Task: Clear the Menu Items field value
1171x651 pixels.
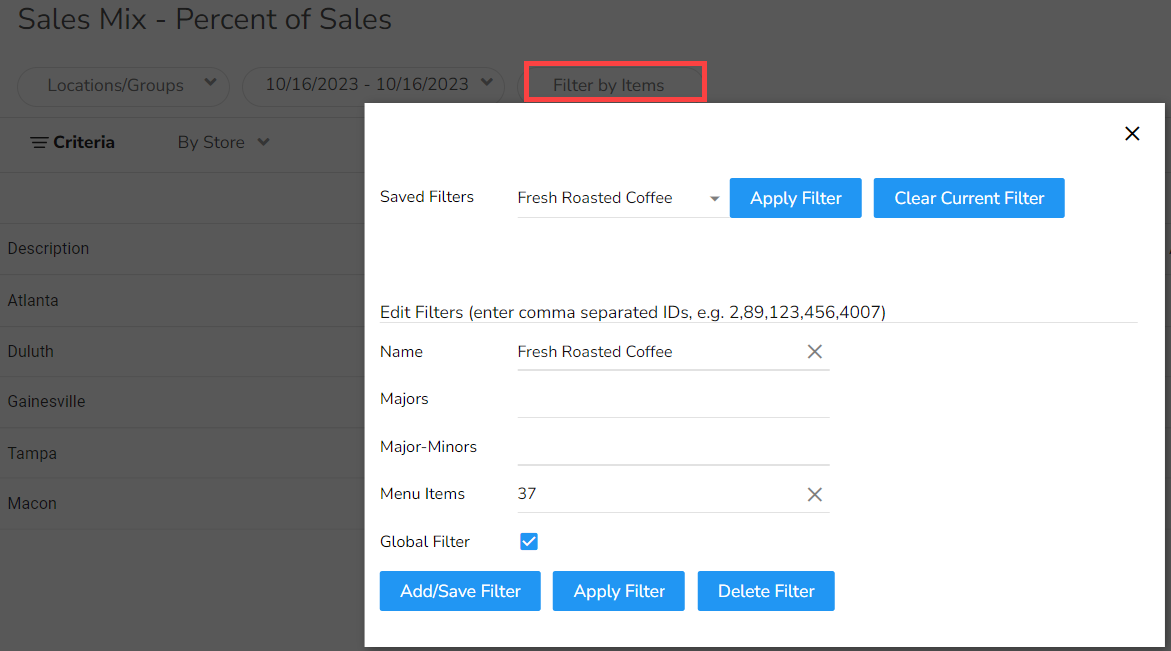Action: click(814, 494)
